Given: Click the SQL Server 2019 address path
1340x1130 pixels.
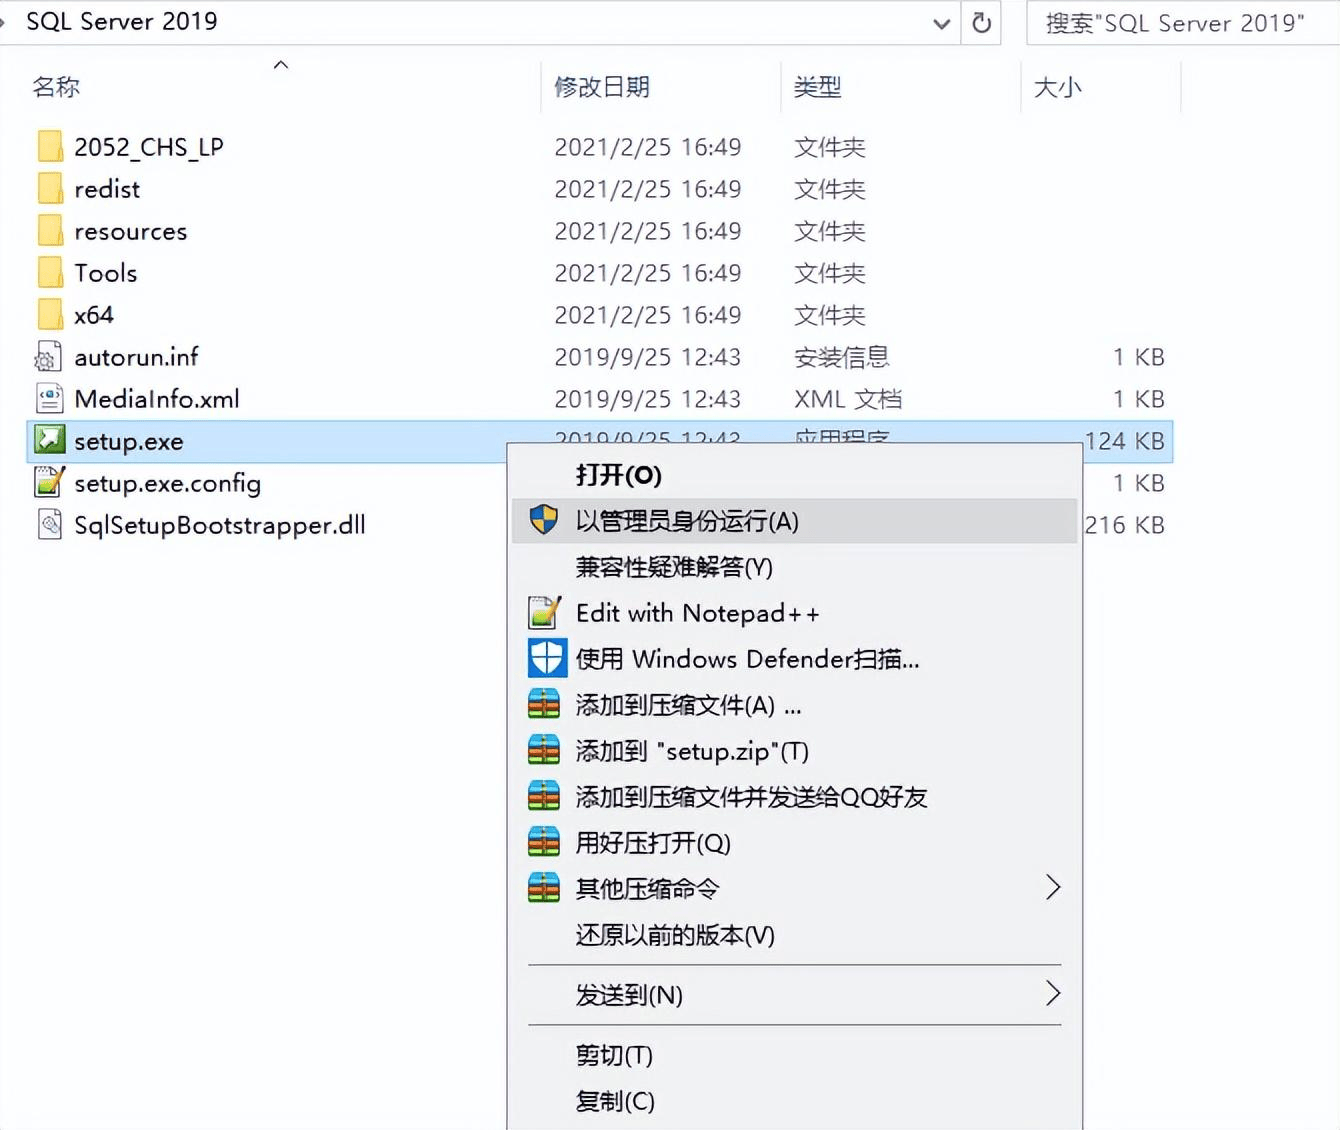Looking at the screenshot, I should [x=121, y=21].
